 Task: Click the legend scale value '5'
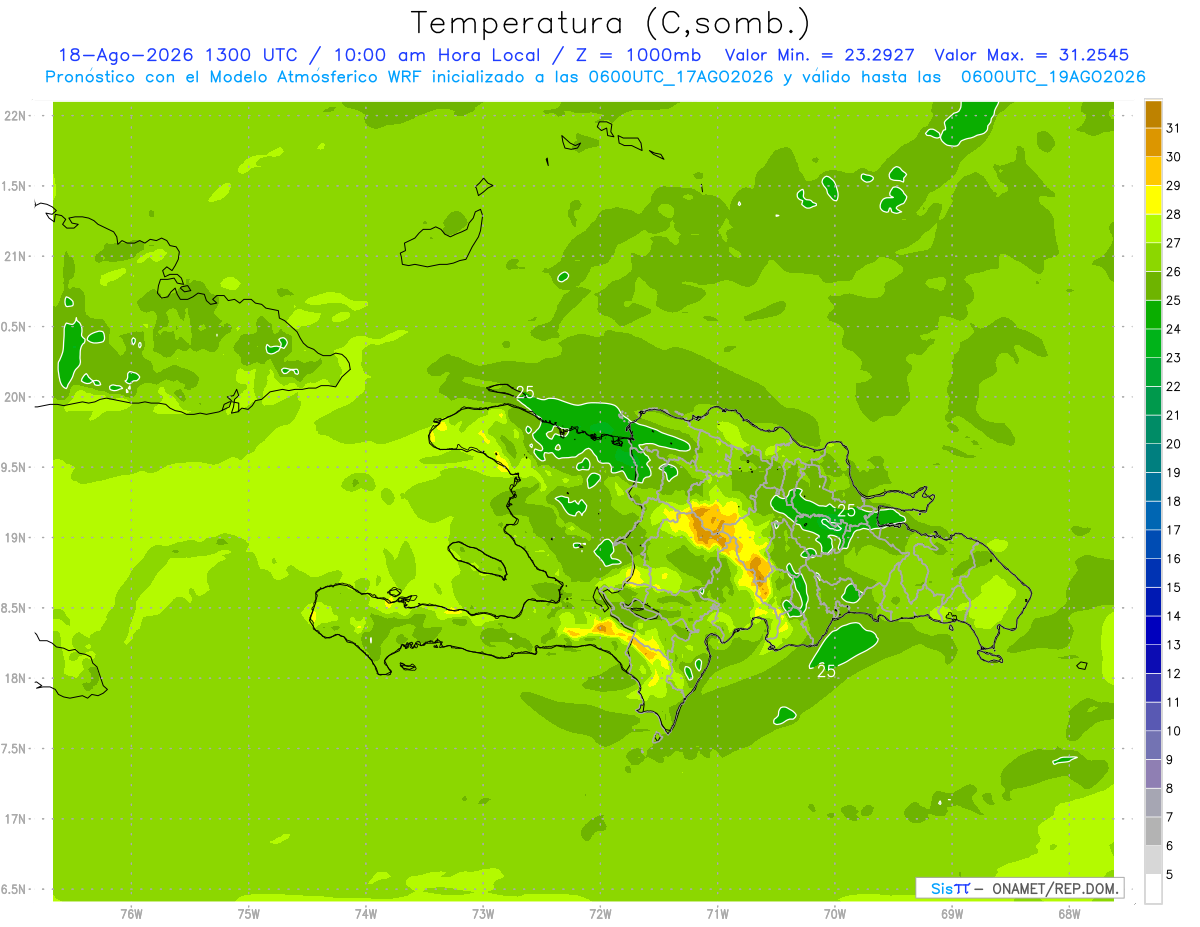[x=1170, y=875]
